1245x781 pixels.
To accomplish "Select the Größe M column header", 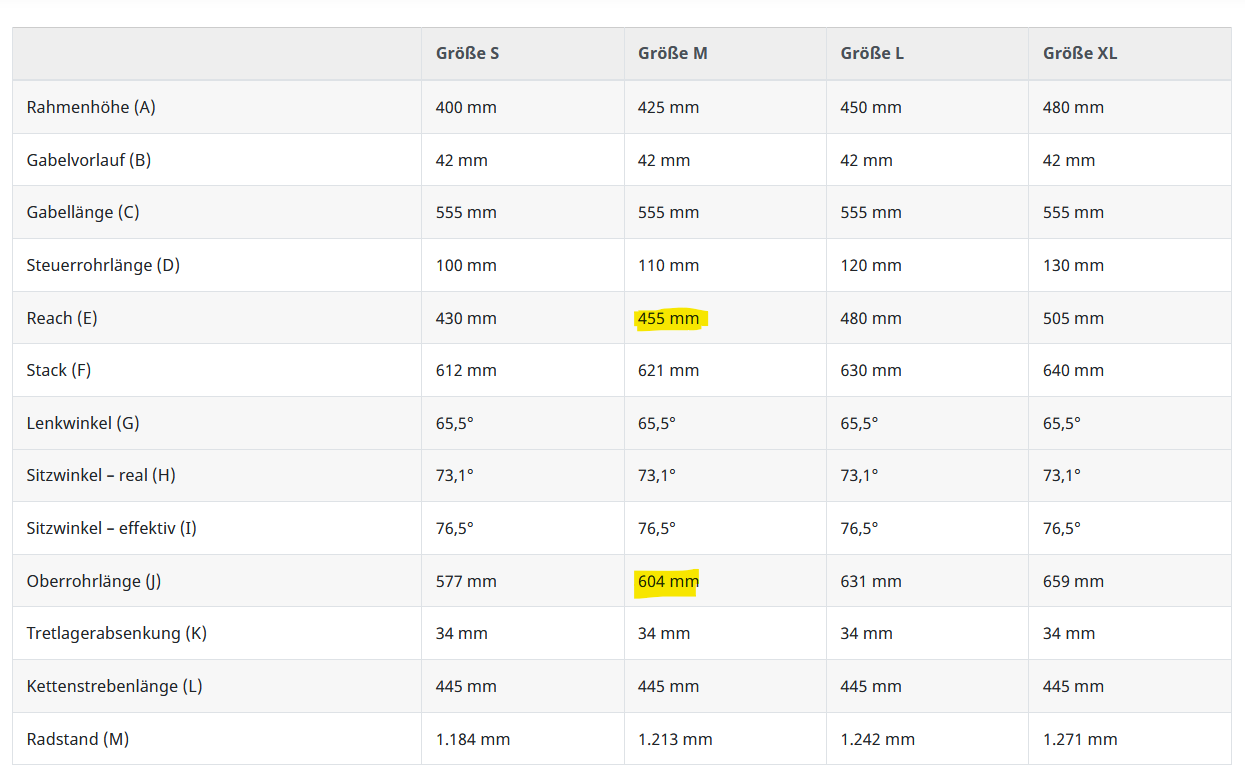I will coord(672,53).
